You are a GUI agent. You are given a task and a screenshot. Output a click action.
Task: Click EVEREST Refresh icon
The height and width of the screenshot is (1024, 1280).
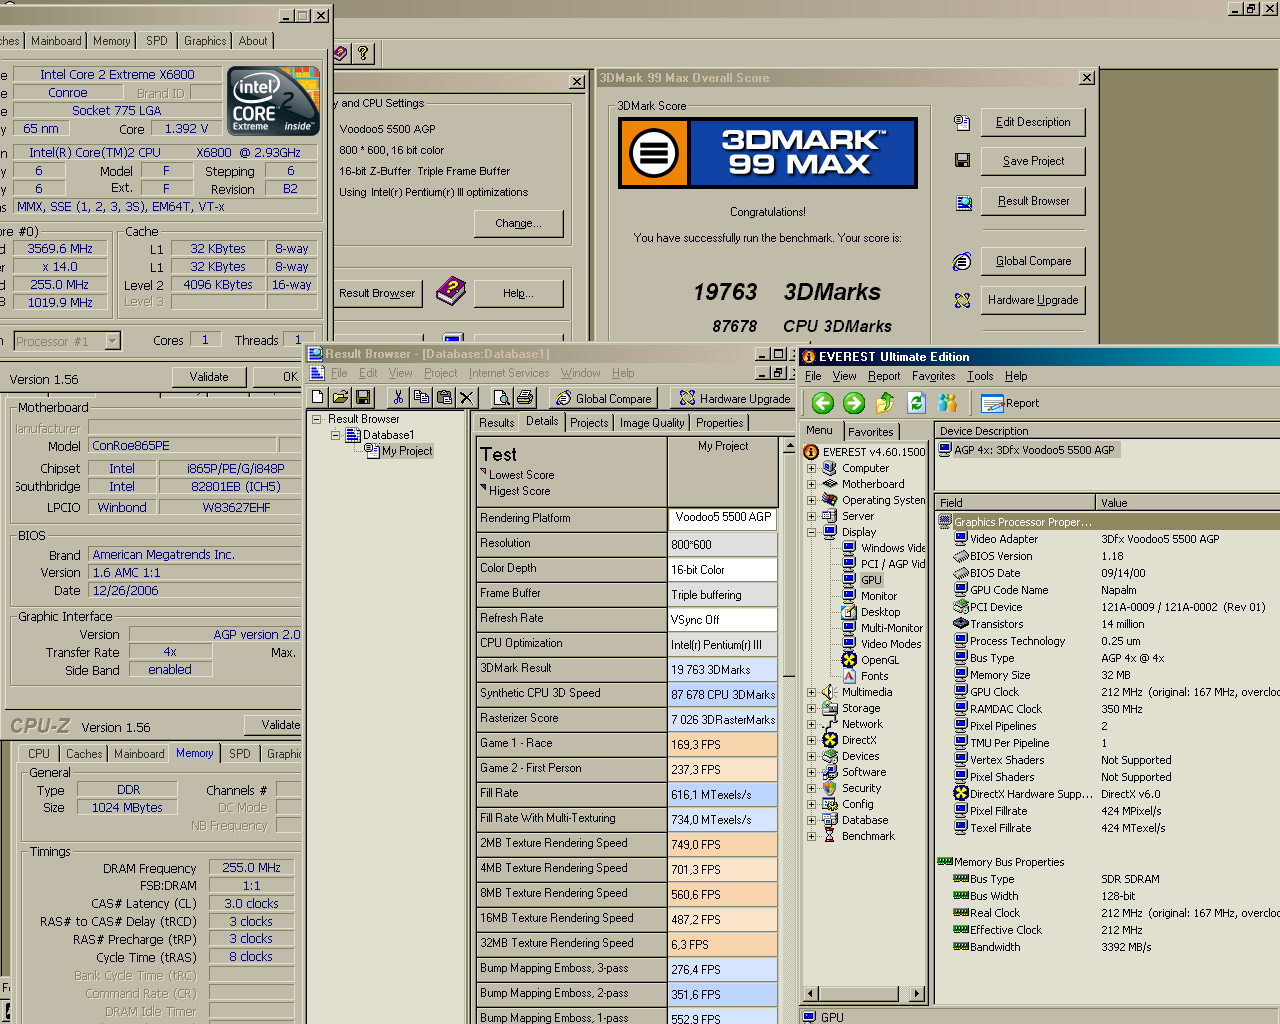tap(917, 403)
